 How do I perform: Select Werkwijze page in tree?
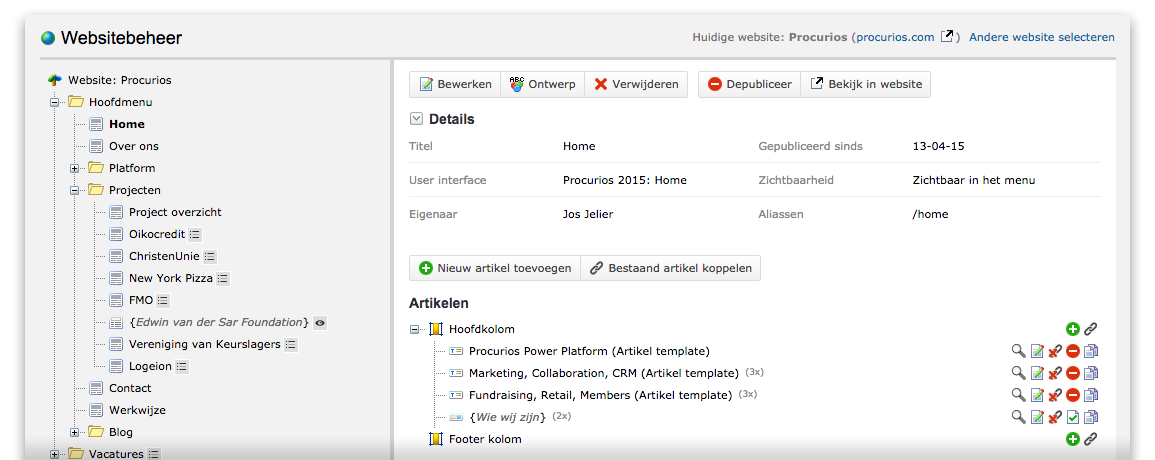coord(138,410)
